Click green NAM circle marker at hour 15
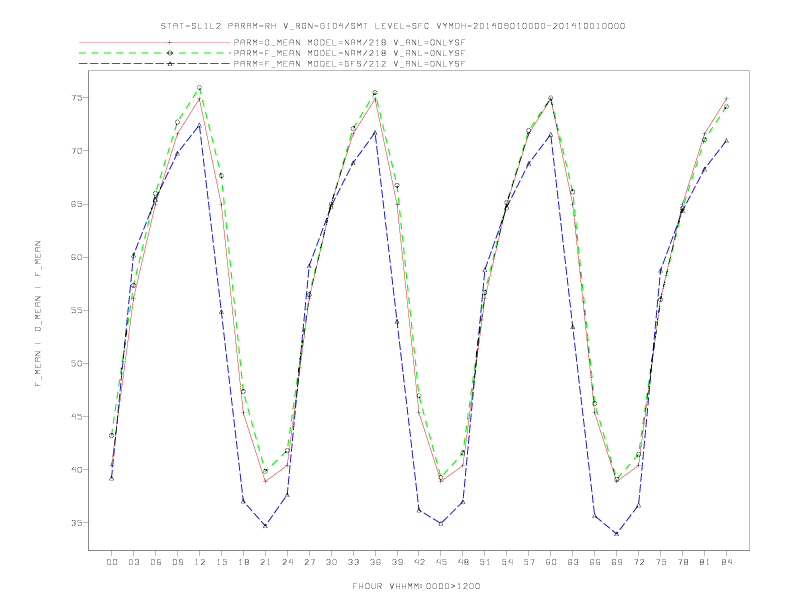The image size is (792, 612). 221,176
